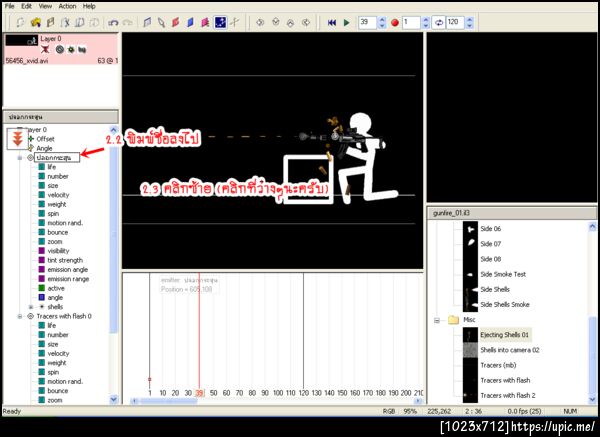Select Side Smoke Test in library
Screen dimensions: 600x437
[x=503, y=274]
